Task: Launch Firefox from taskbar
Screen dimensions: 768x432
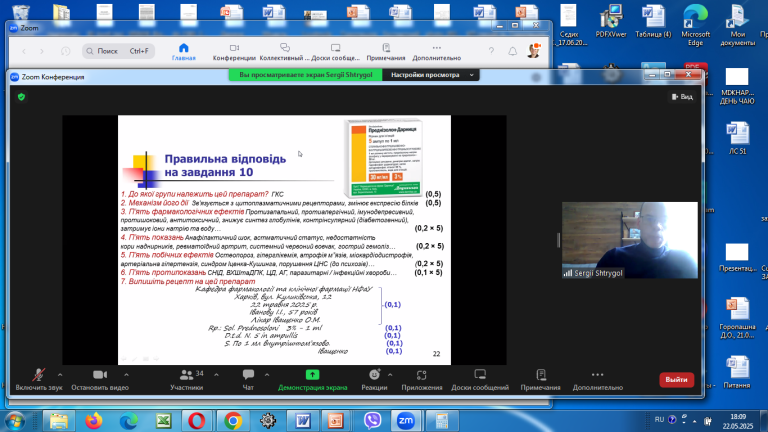Action: 94,421
